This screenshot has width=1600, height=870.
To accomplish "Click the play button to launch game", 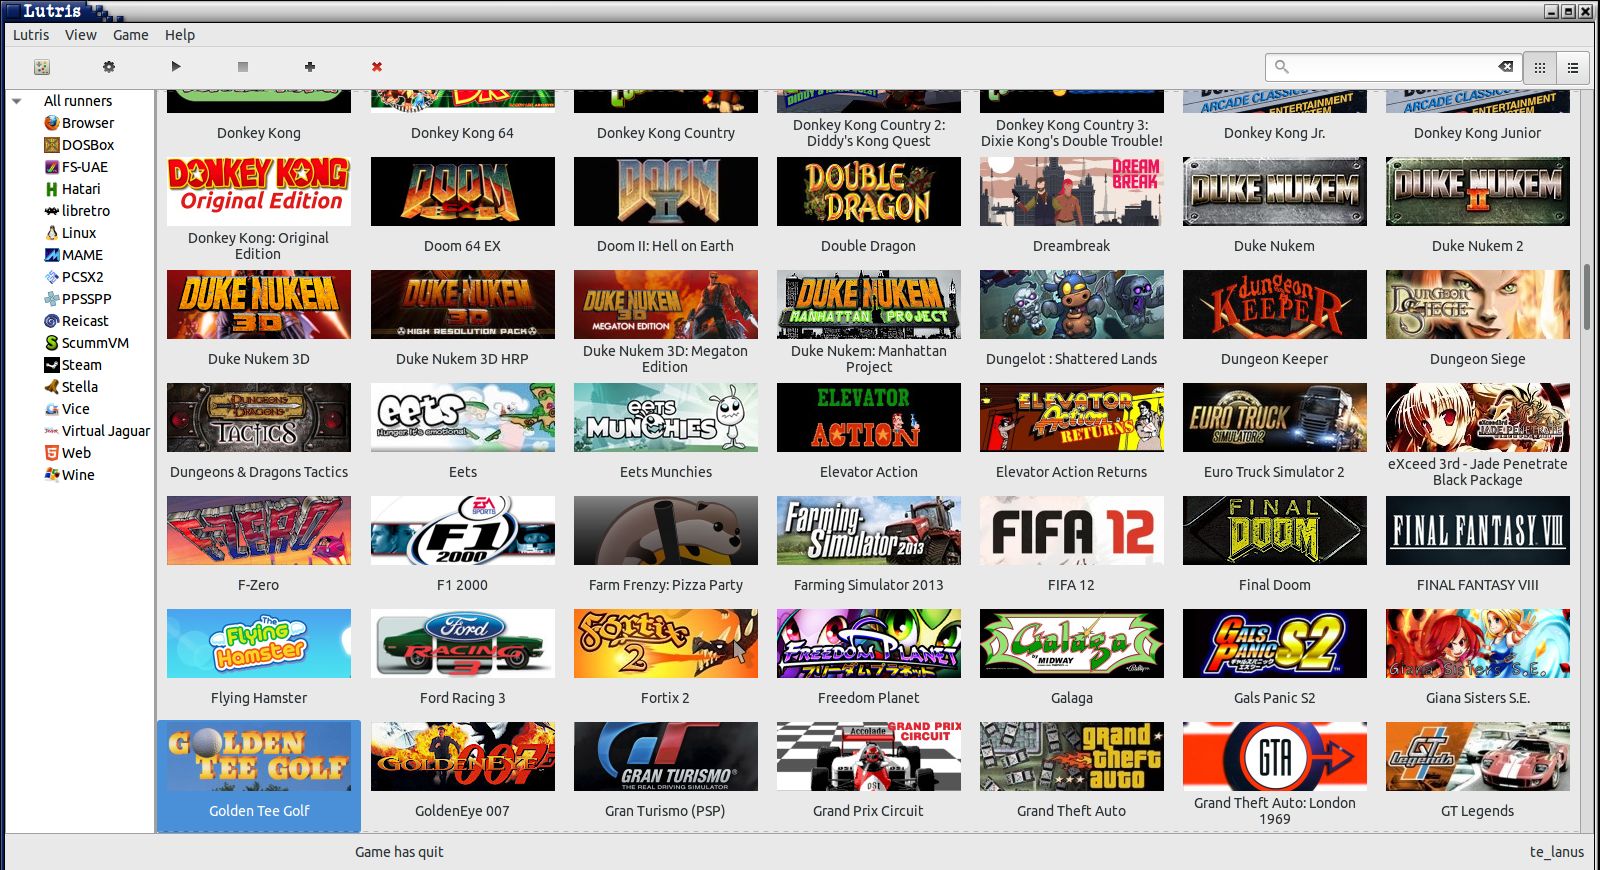I will point(176,66).
